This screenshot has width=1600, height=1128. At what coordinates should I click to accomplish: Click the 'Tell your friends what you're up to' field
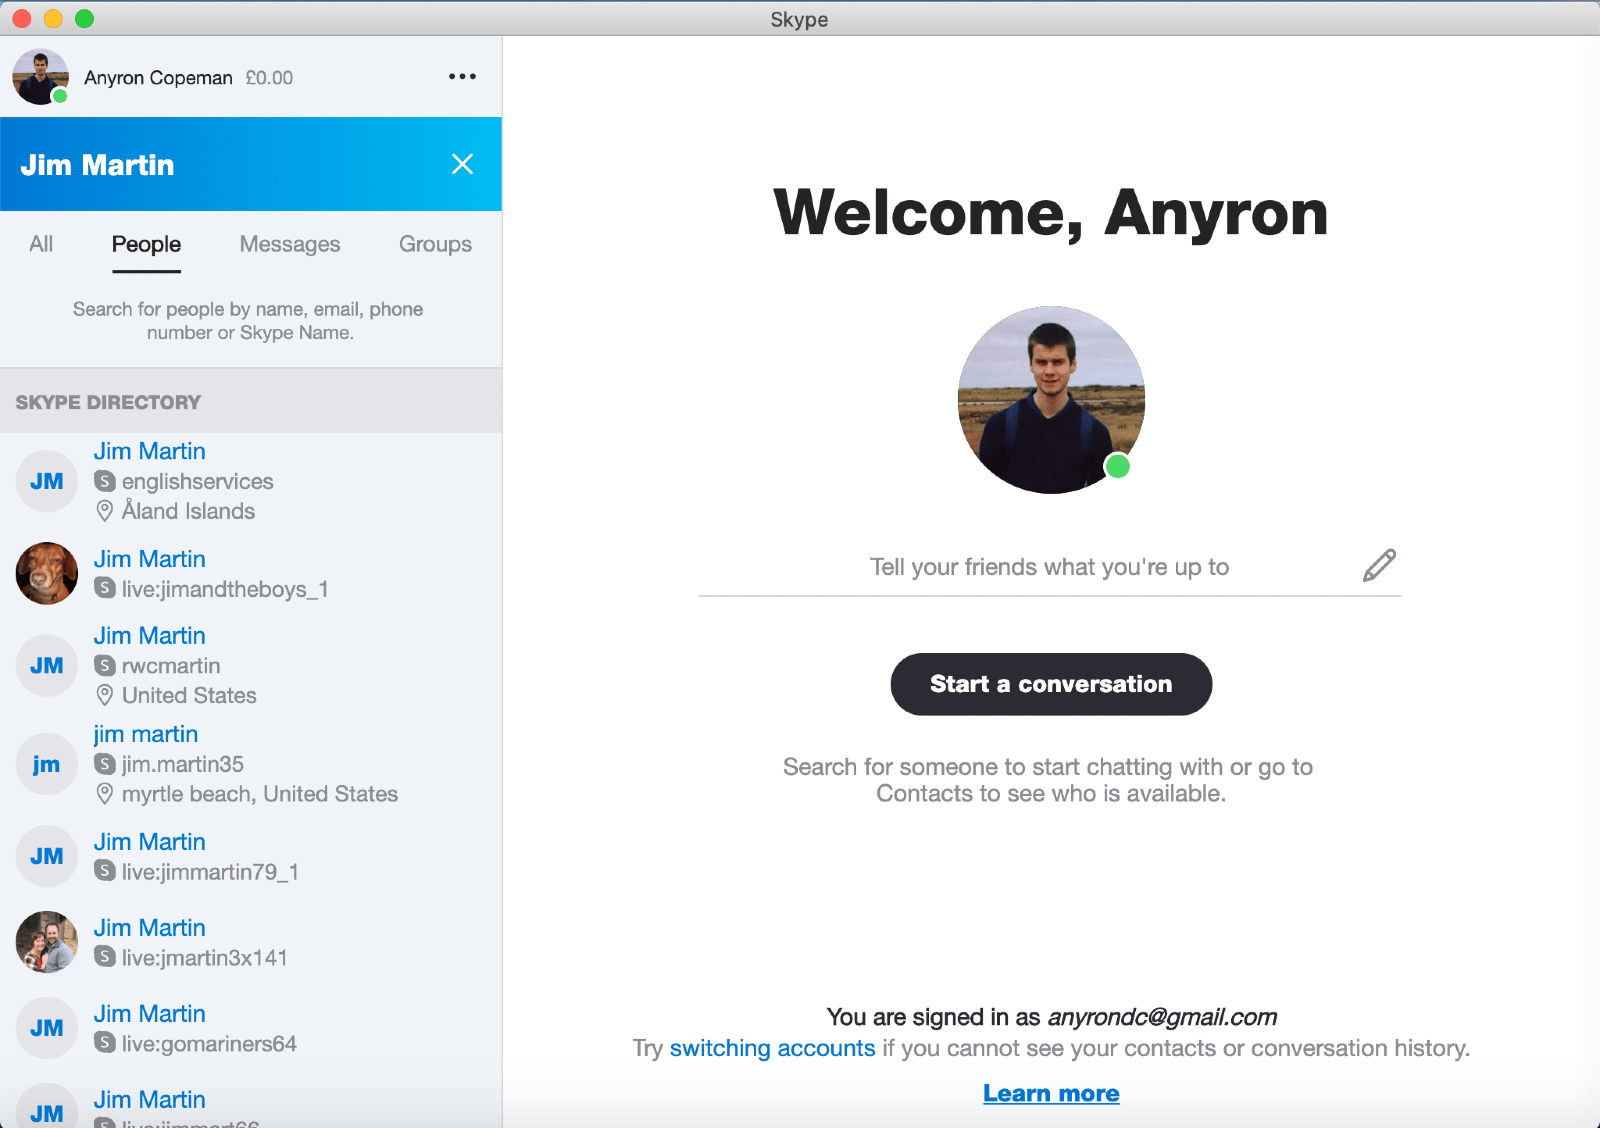[1049, 567]
